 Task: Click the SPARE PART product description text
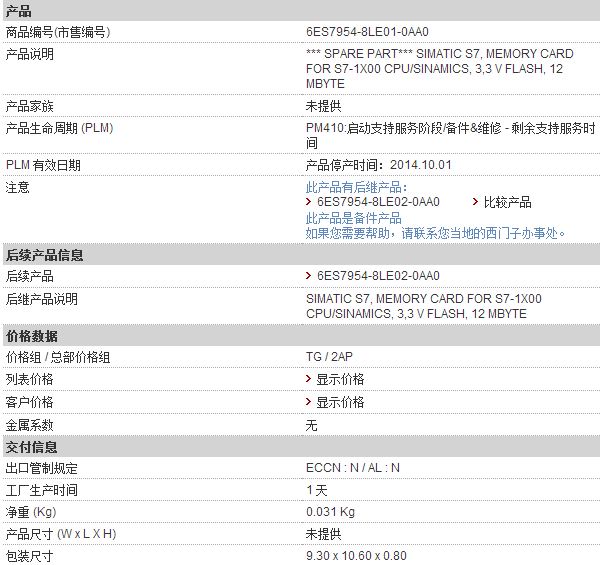point(440,69)
